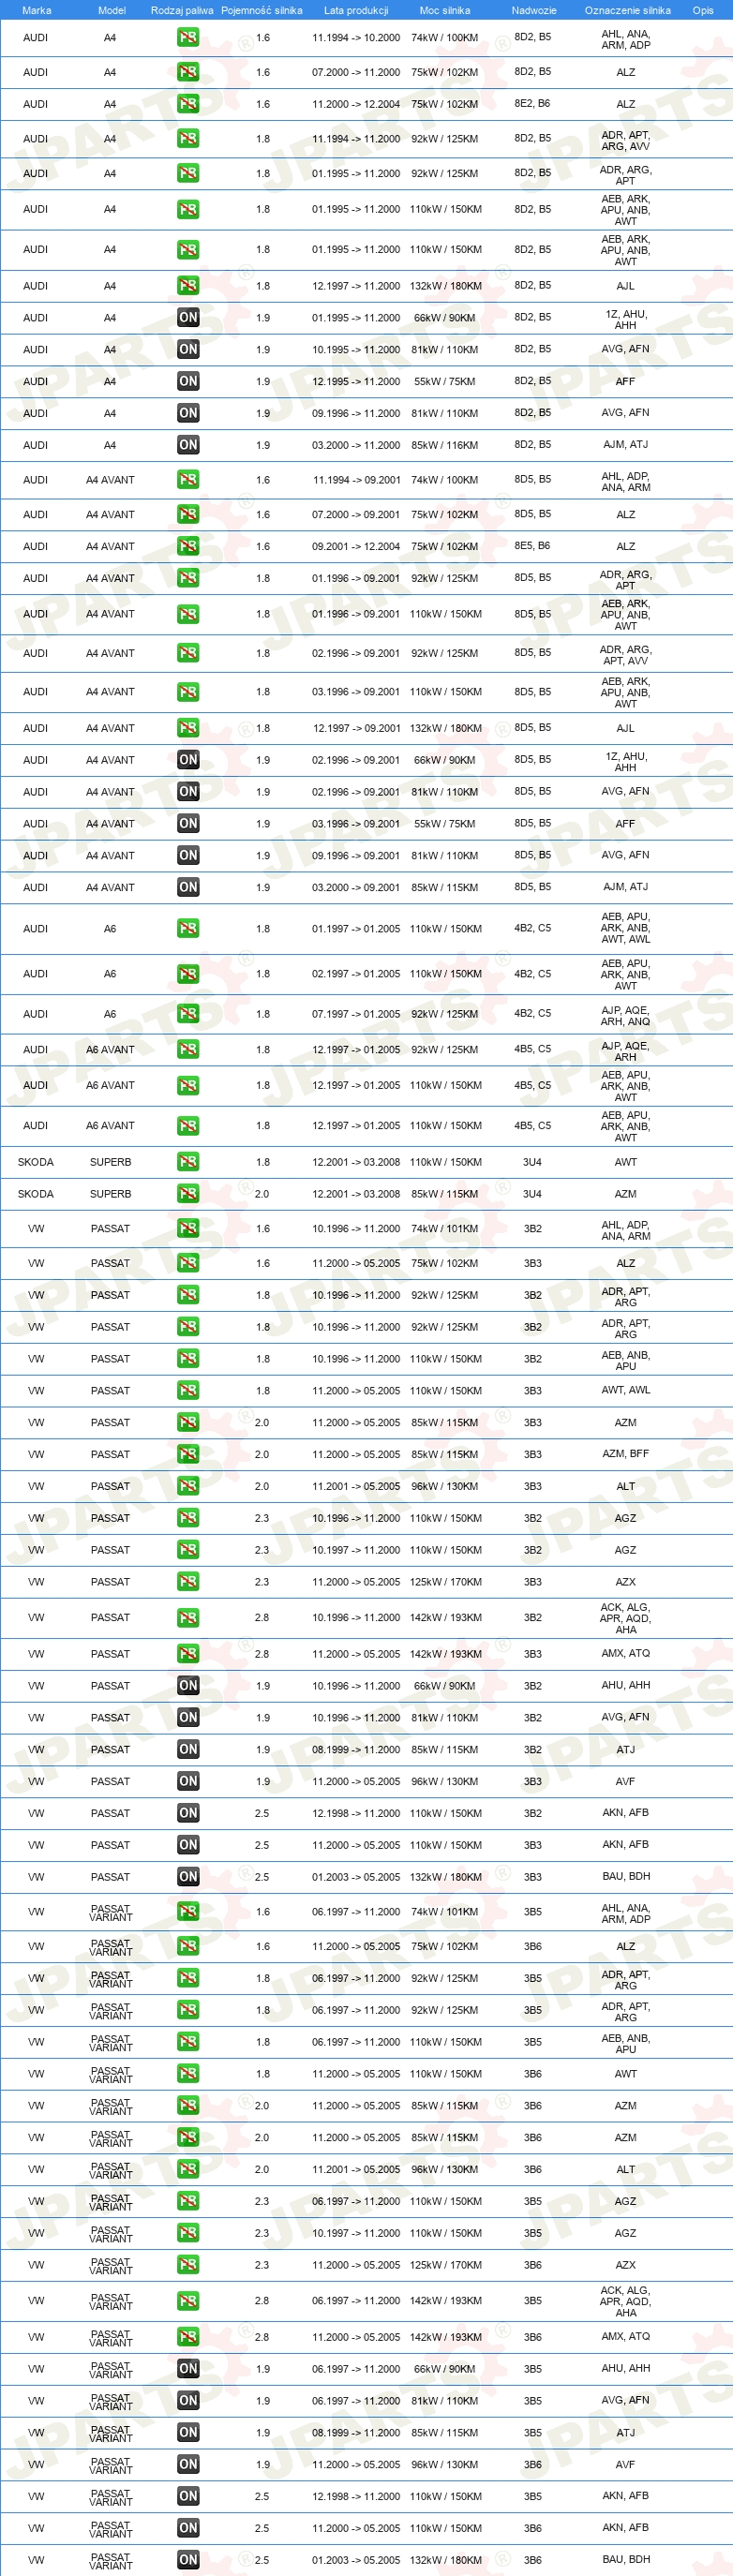Screen dimensions: 733x2576
Task: Select the Pojemność silnika column header
Action: [262, 10]
